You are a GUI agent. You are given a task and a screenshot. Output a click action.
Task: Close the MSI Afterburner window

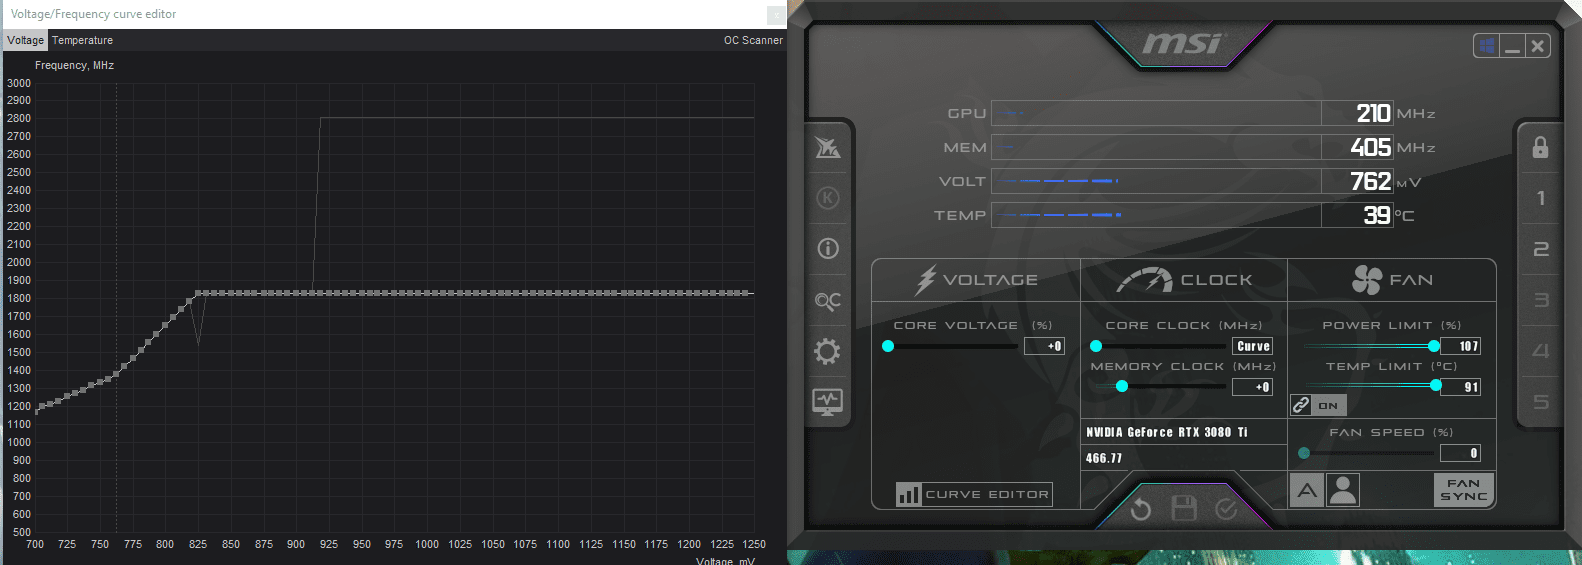[x=1538, y=46]
